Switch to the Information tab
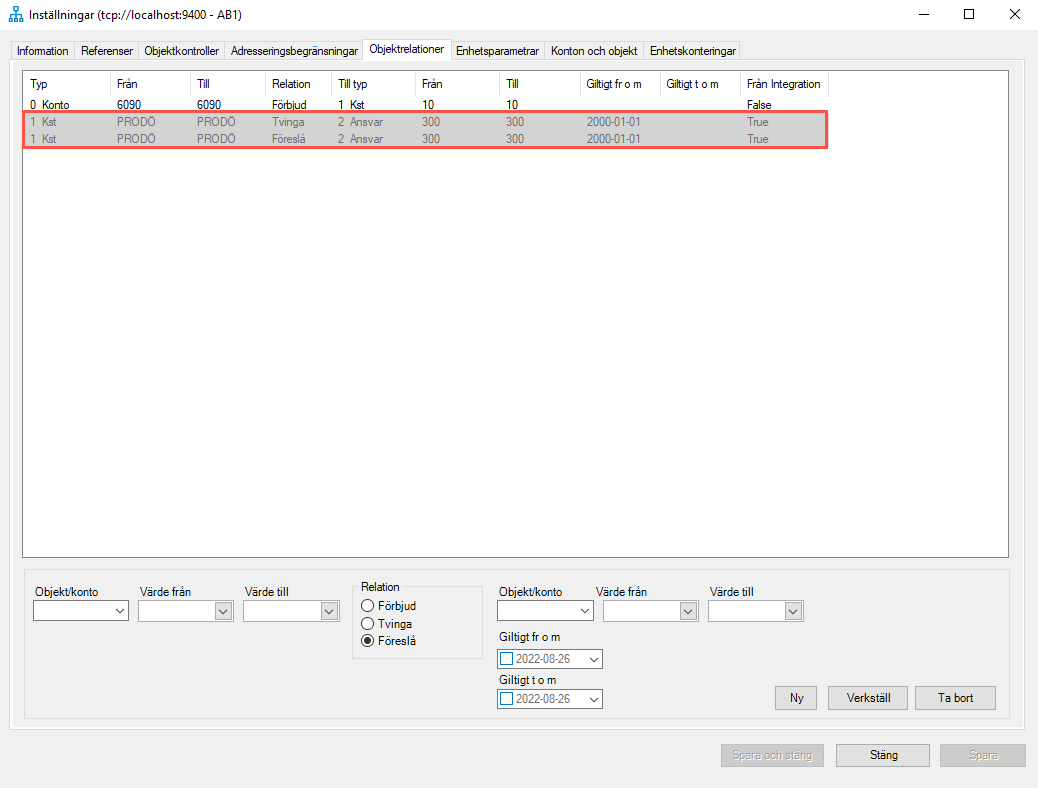 tap(42, 49)
